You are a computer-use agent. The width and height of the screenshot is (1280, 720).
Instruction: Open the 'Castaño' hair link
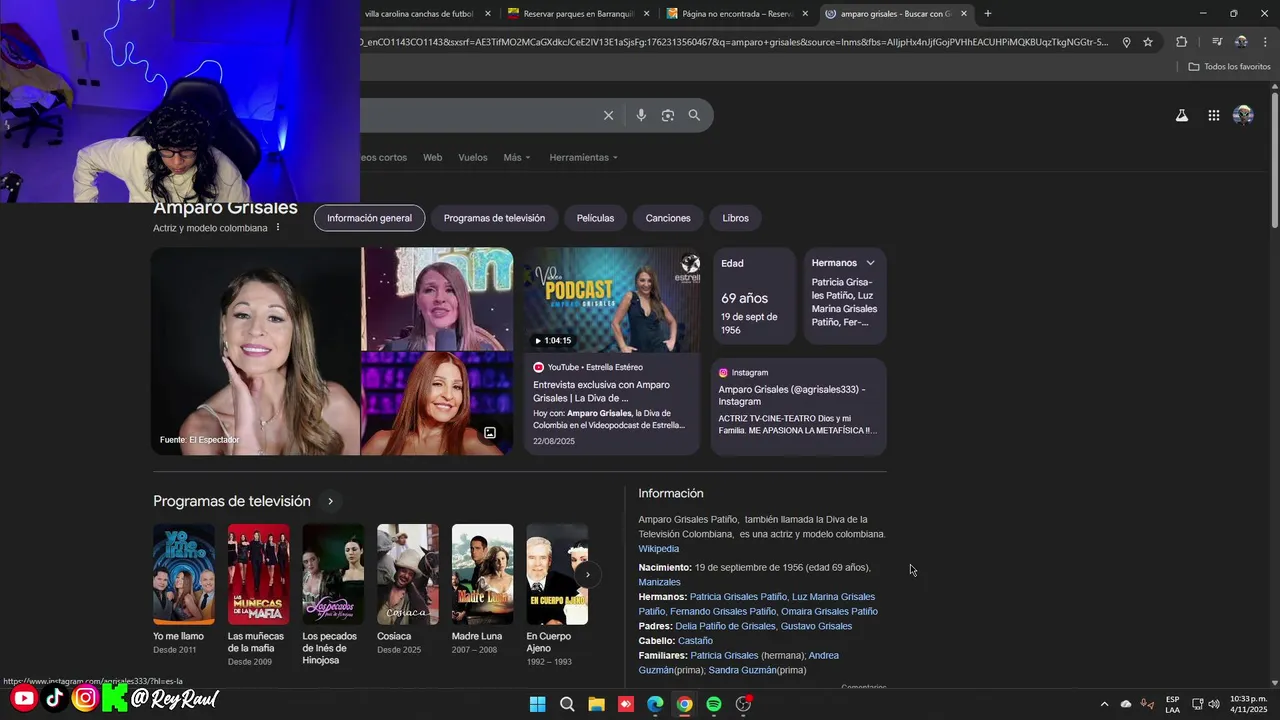click(695, 641)
